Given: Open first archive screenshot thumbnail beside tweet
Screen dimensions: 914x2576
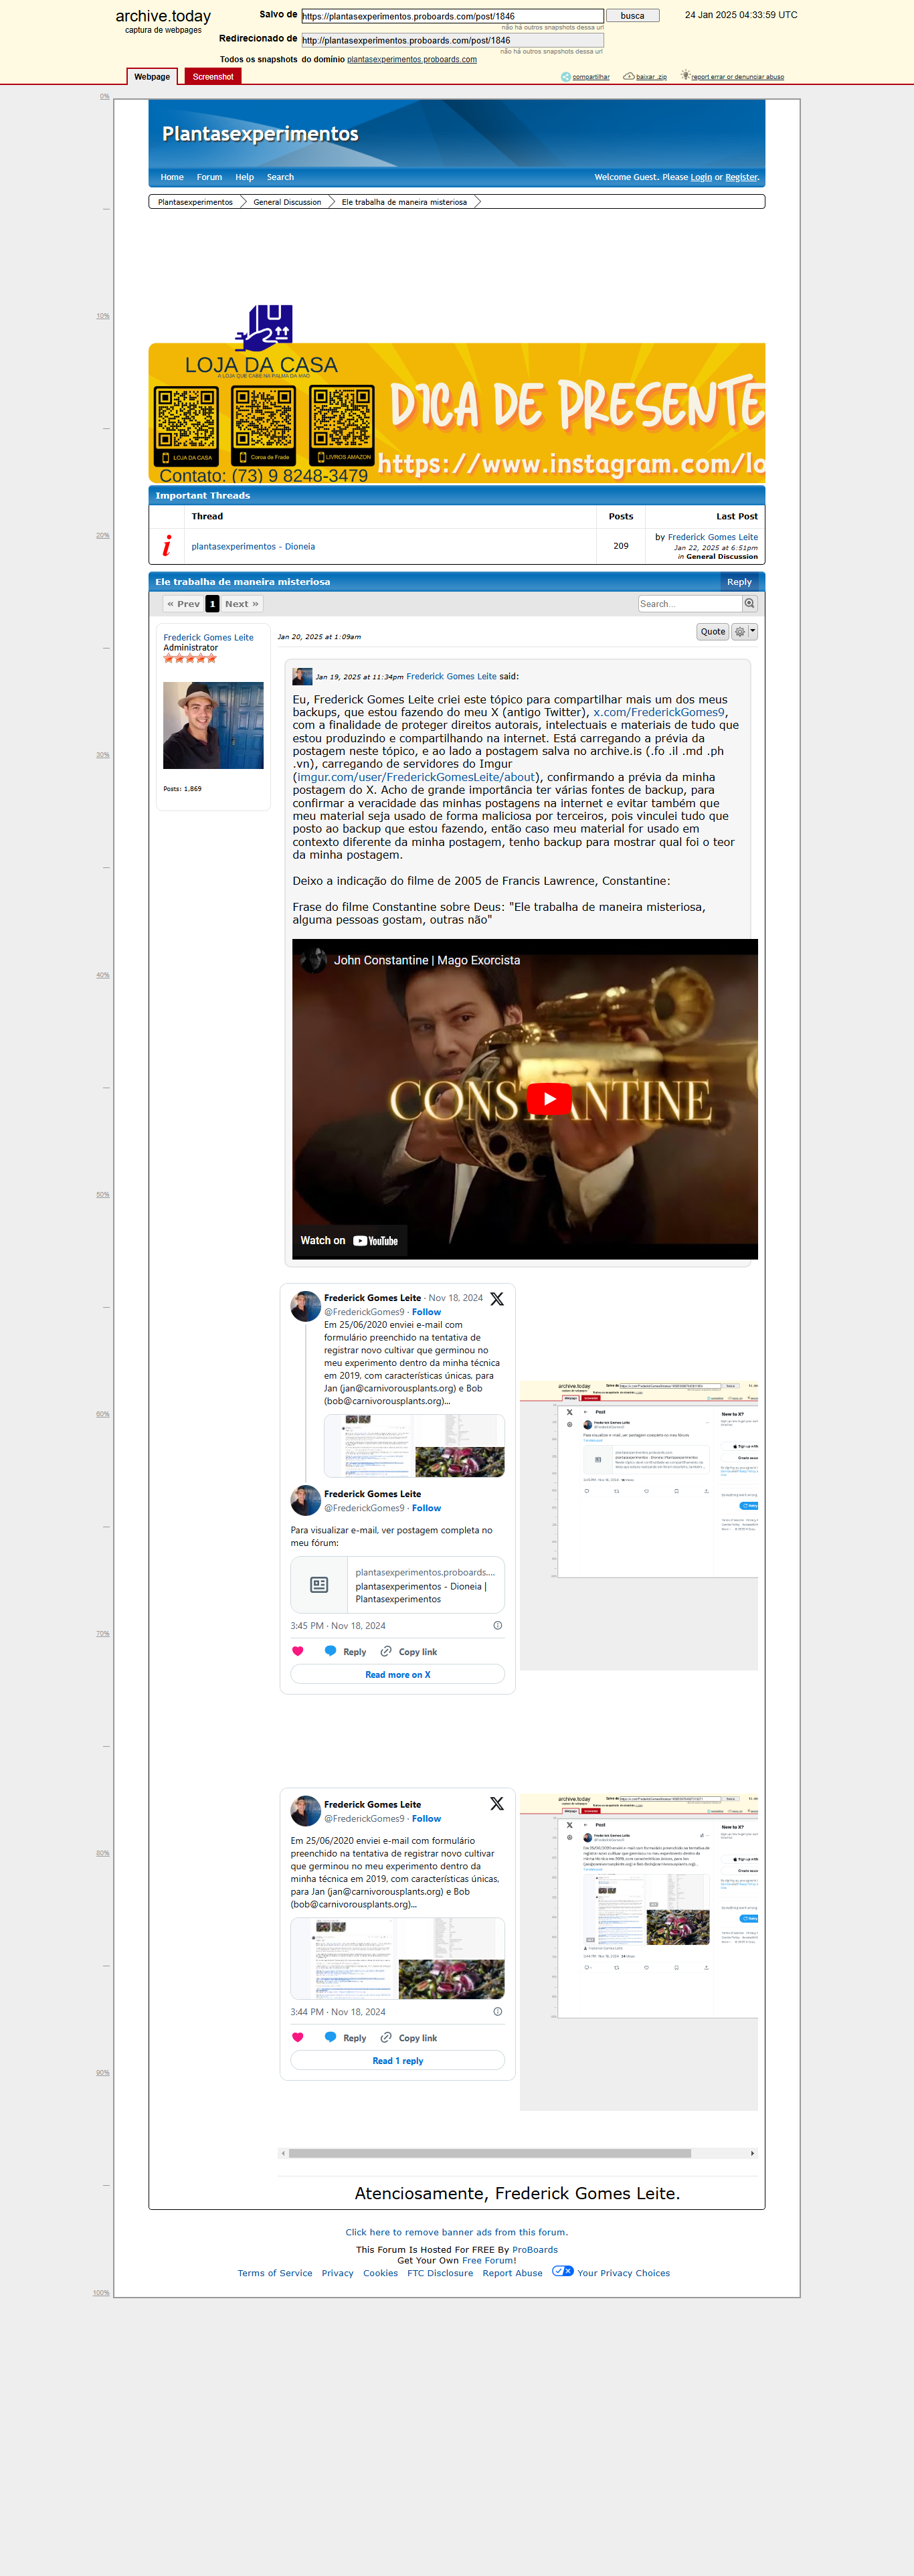Looking at the screenshot, I should click(x=638, y=1525).
